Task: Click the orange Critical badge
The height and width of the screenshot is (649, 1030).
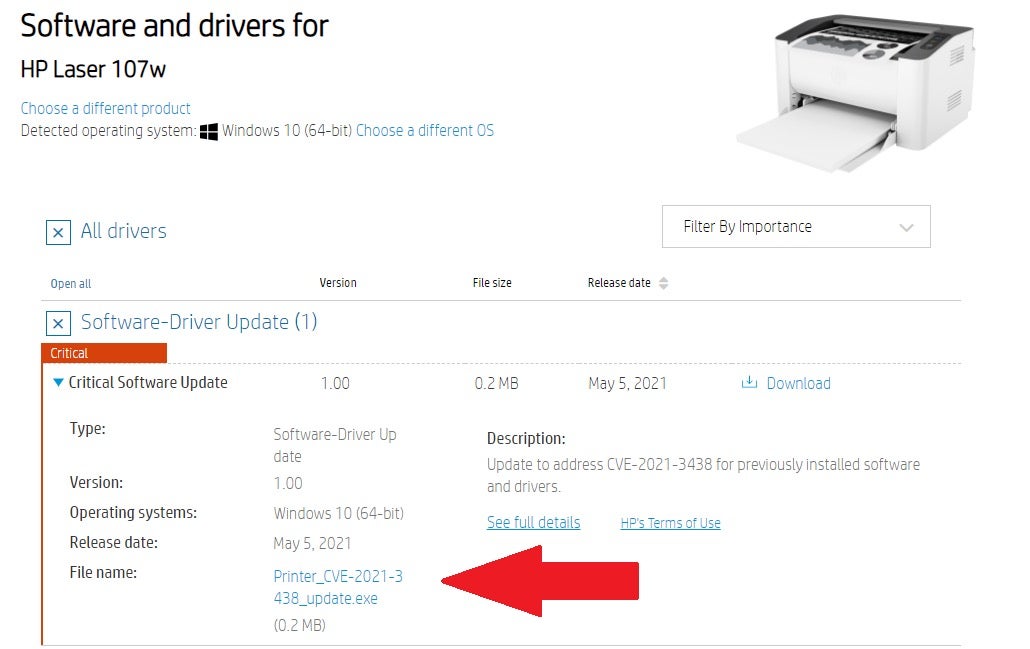Action: tap(104, 353)
